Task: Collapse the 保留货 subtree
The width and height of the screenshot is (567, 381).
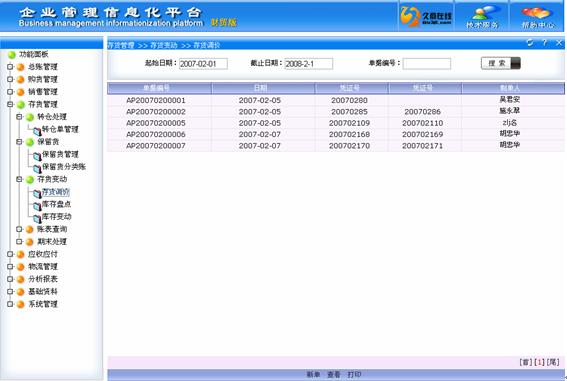Action: tap(19, 142)
